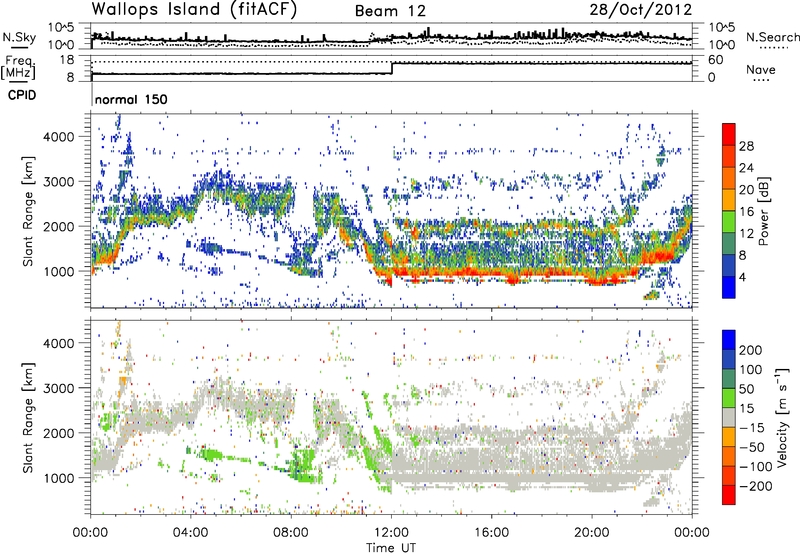This screenshot has height=554, width=800.
Task: Click the "-15" label on the Velocity color bar
Action: click(752, 428)
